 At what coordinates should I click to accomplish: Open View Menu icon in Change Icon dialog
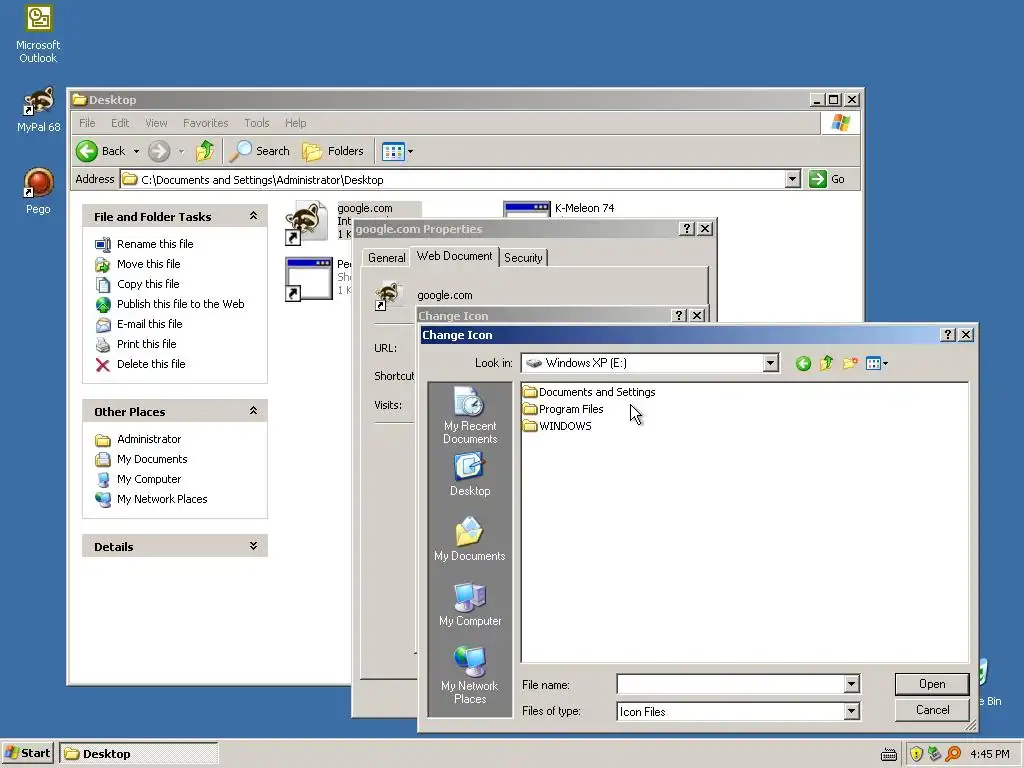[x=876, y=363]
